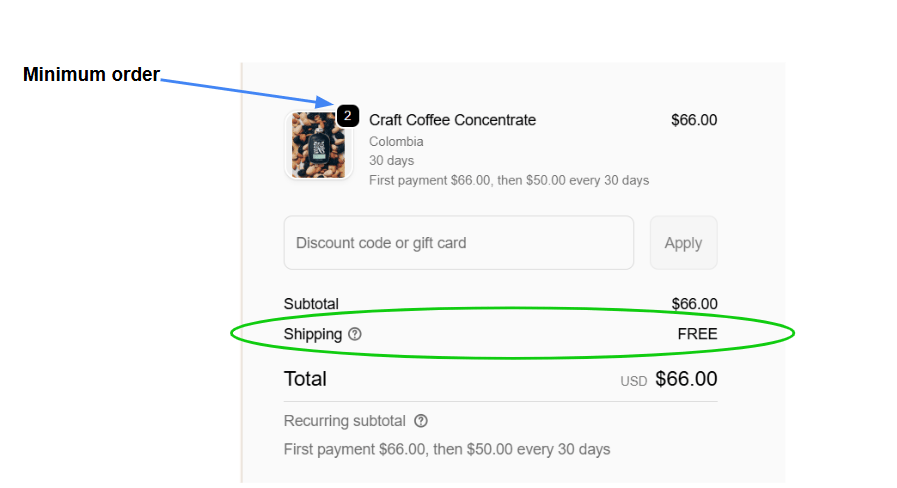Click the product line price of $66.00

pos(693,120)
